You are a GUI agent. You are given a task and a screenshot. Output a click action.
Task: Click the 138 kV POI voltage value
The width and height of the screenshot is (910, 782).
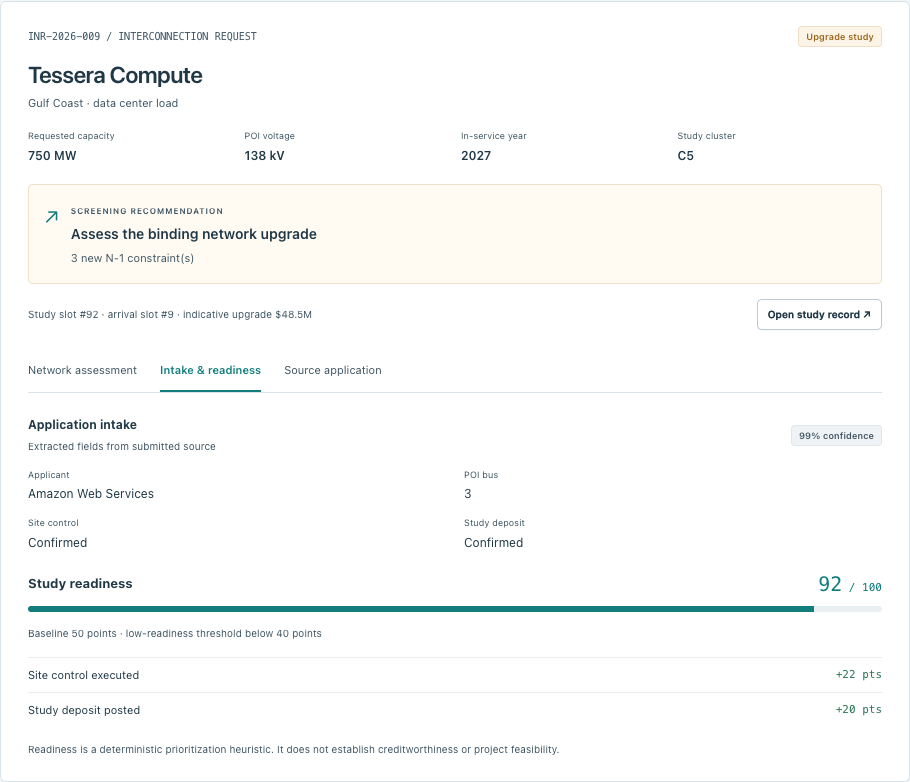coord(264,156)
